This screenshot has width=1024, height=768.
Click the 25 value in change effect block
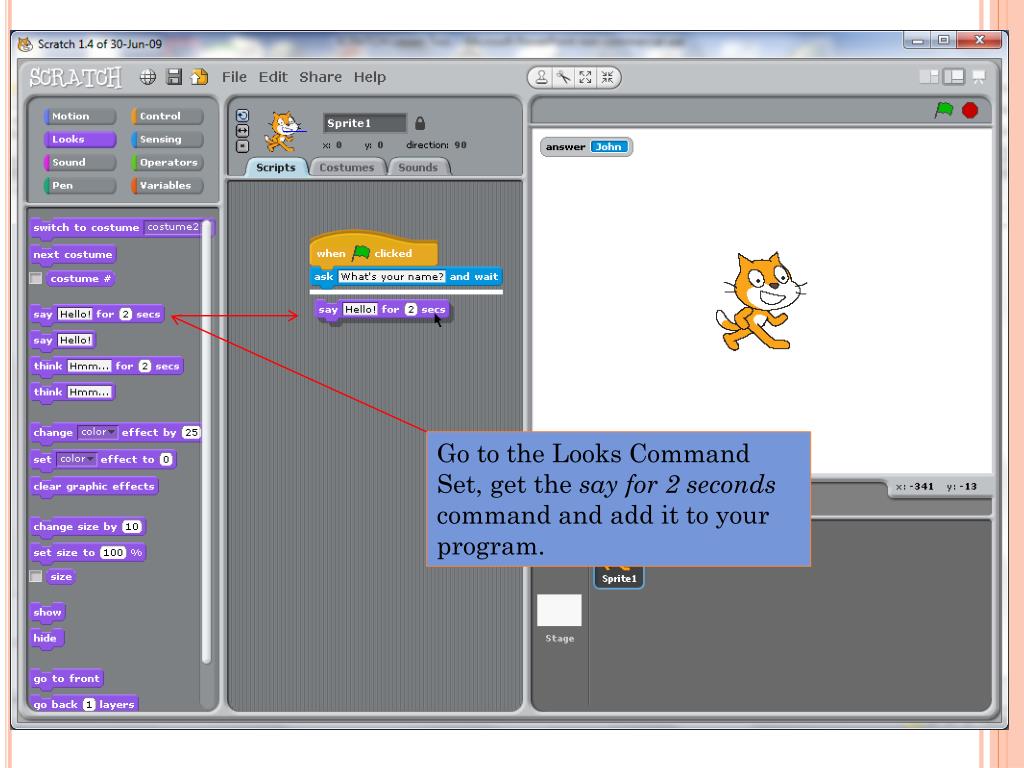(x=191, y=432)
